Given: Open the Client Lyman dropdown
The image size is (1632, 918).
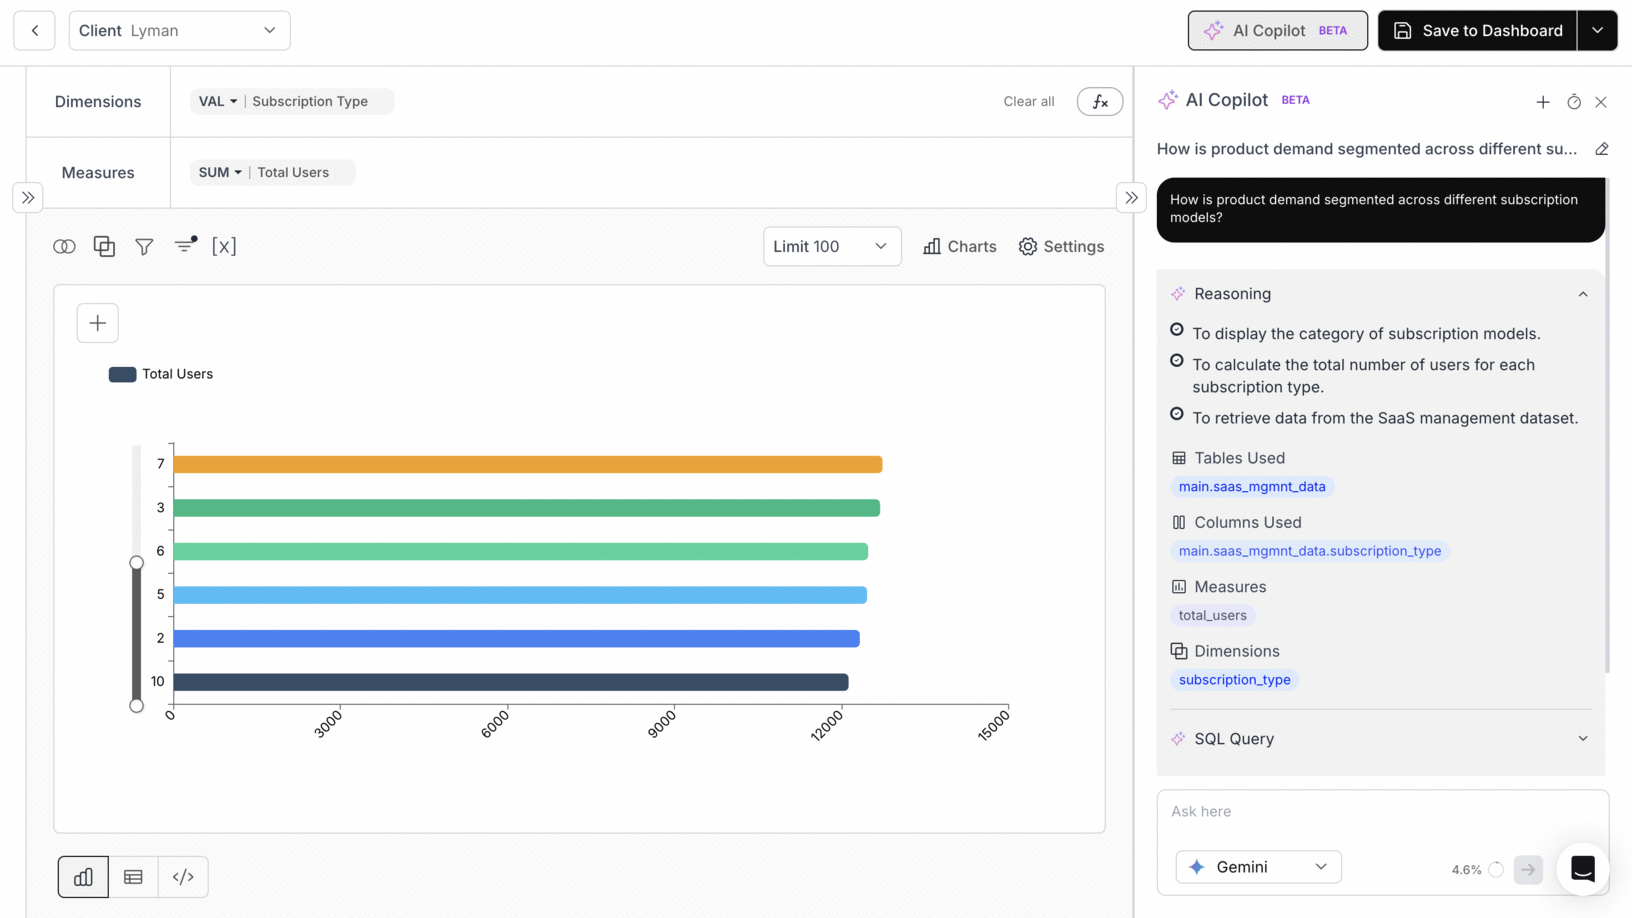Looking at the screenshot, I should [x=179, y=31].
